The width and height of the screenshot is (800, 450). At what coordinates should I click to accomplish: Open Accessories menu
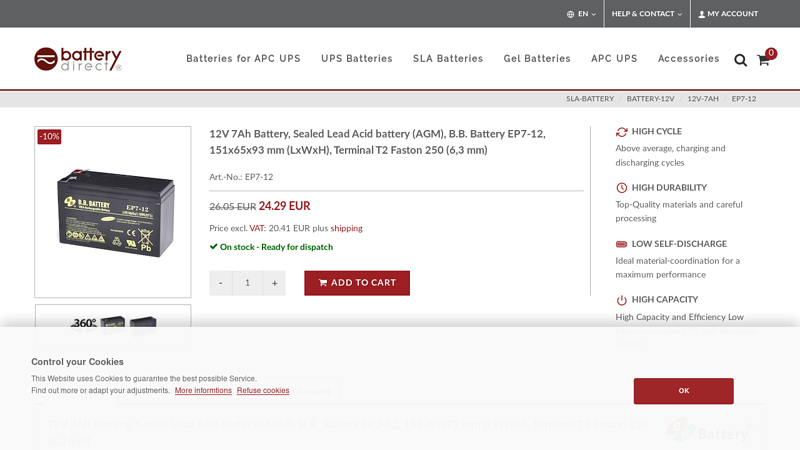click(688, 59)
